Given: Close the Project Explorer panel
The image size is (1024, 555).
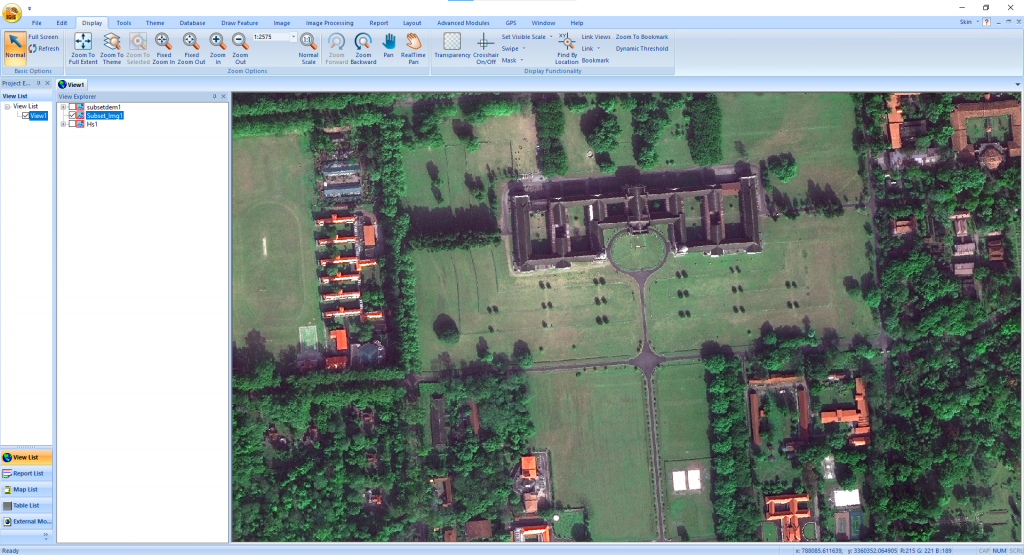Looking at the screenshot, I should [x=47, y=84].
